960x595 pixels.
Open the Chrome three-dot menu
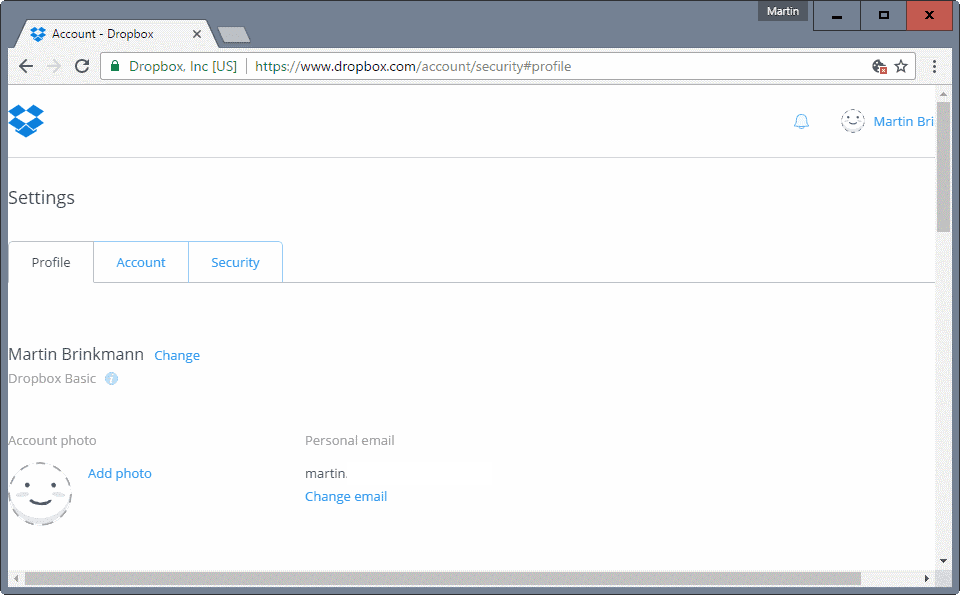click(934, 66)
